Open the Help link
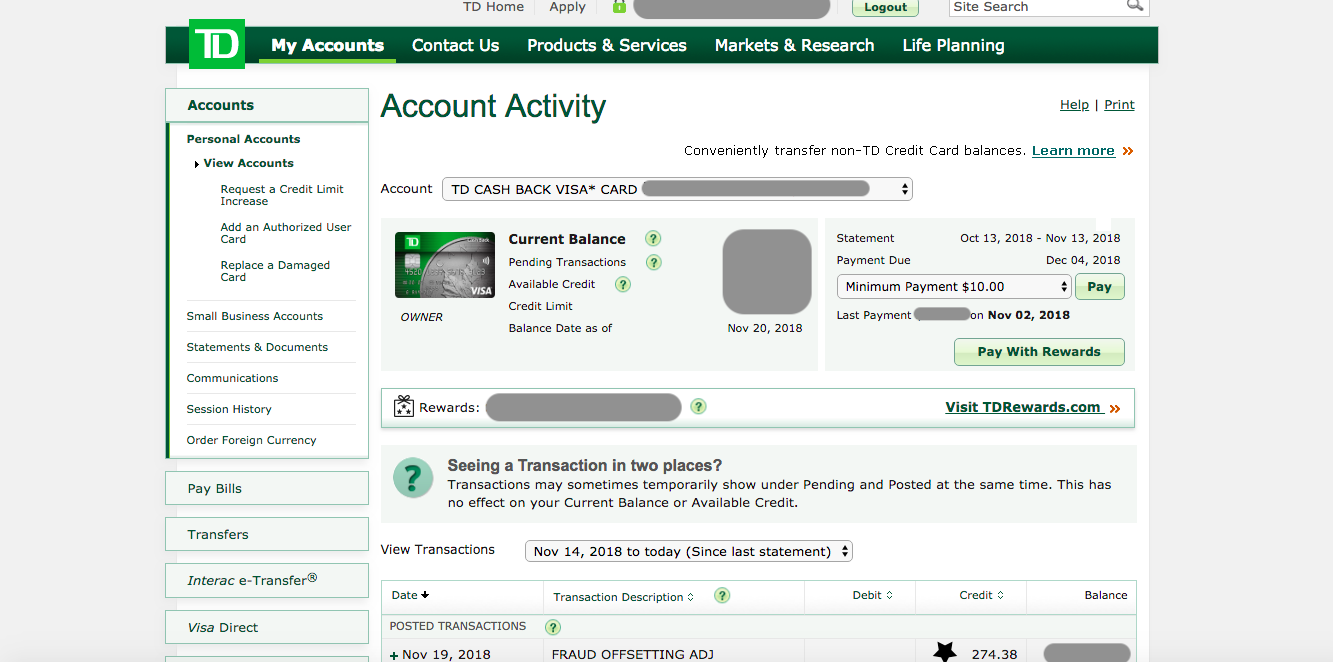 point(1074,105)
